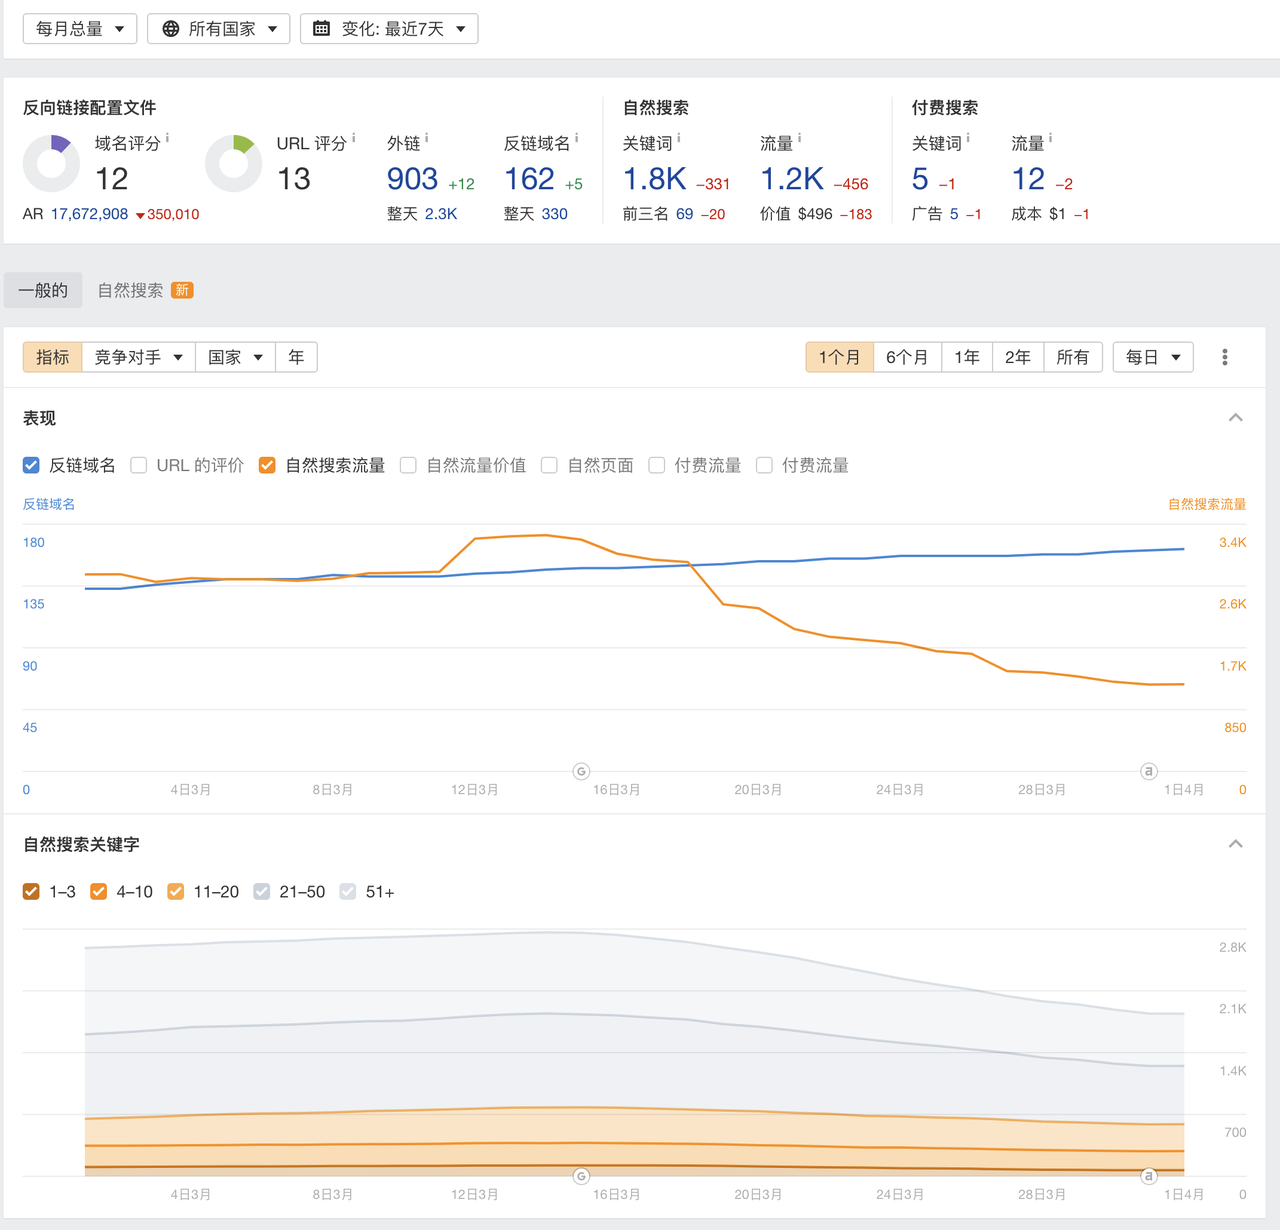Click the calendar icon in 变化 filter
This screenshot has width=1280, height=1230.
pos(321,29)
